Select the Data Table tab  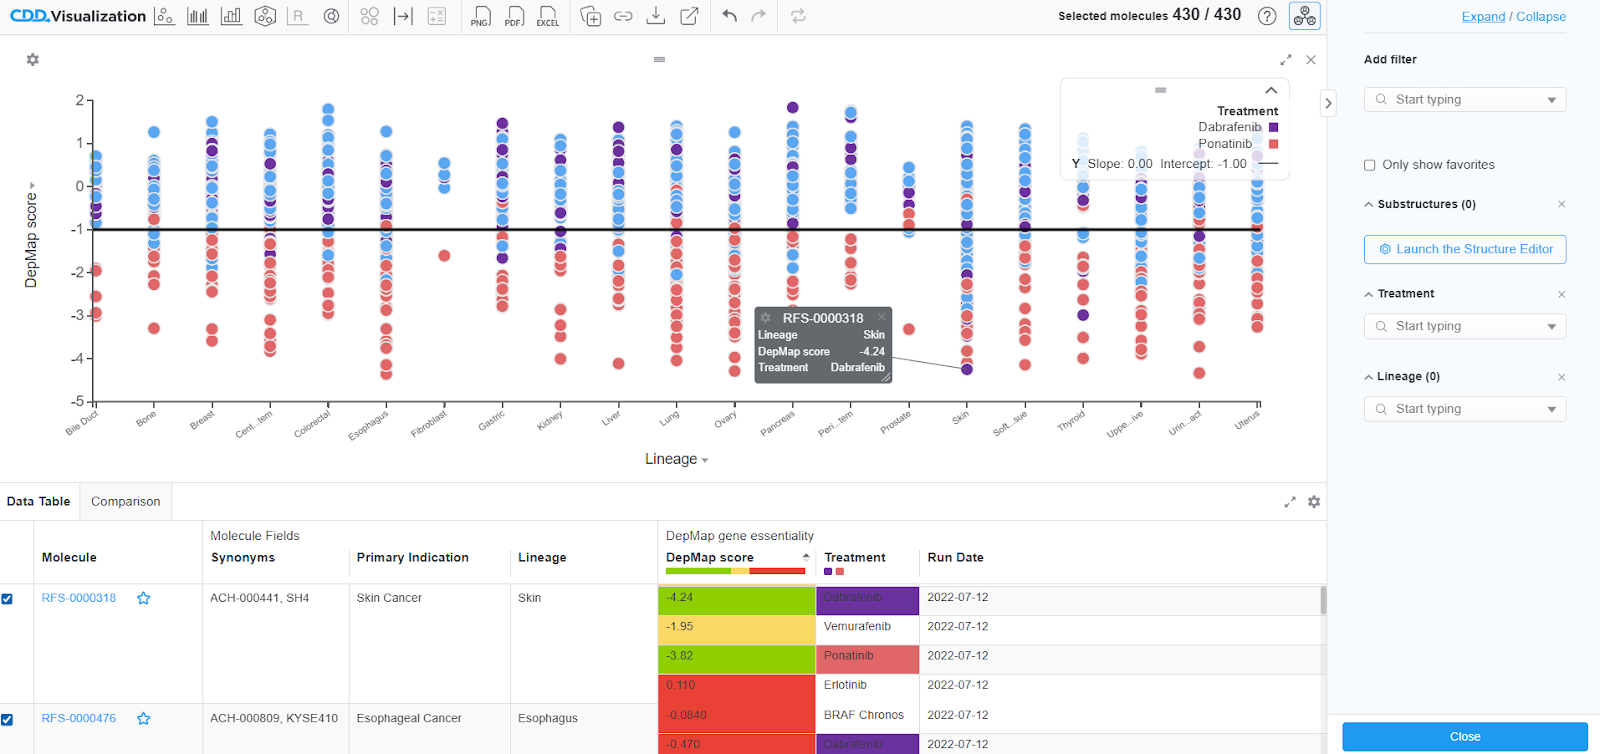point(39,502)
